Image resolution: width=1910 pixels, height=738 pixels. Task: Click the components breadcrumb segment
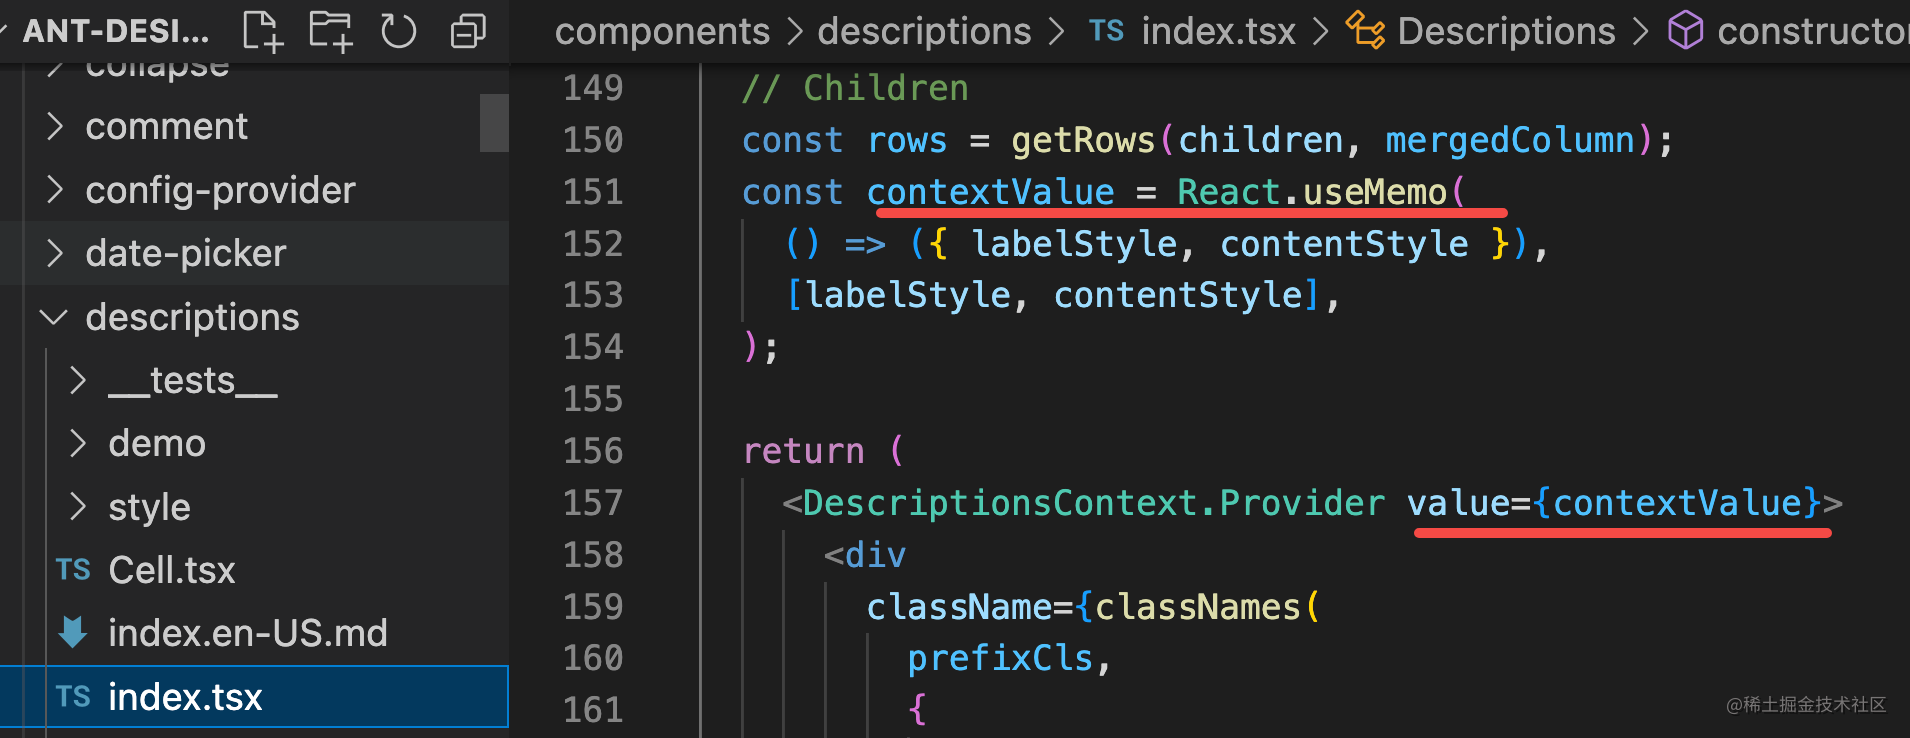pyautogui.click(x=662, y=31)
